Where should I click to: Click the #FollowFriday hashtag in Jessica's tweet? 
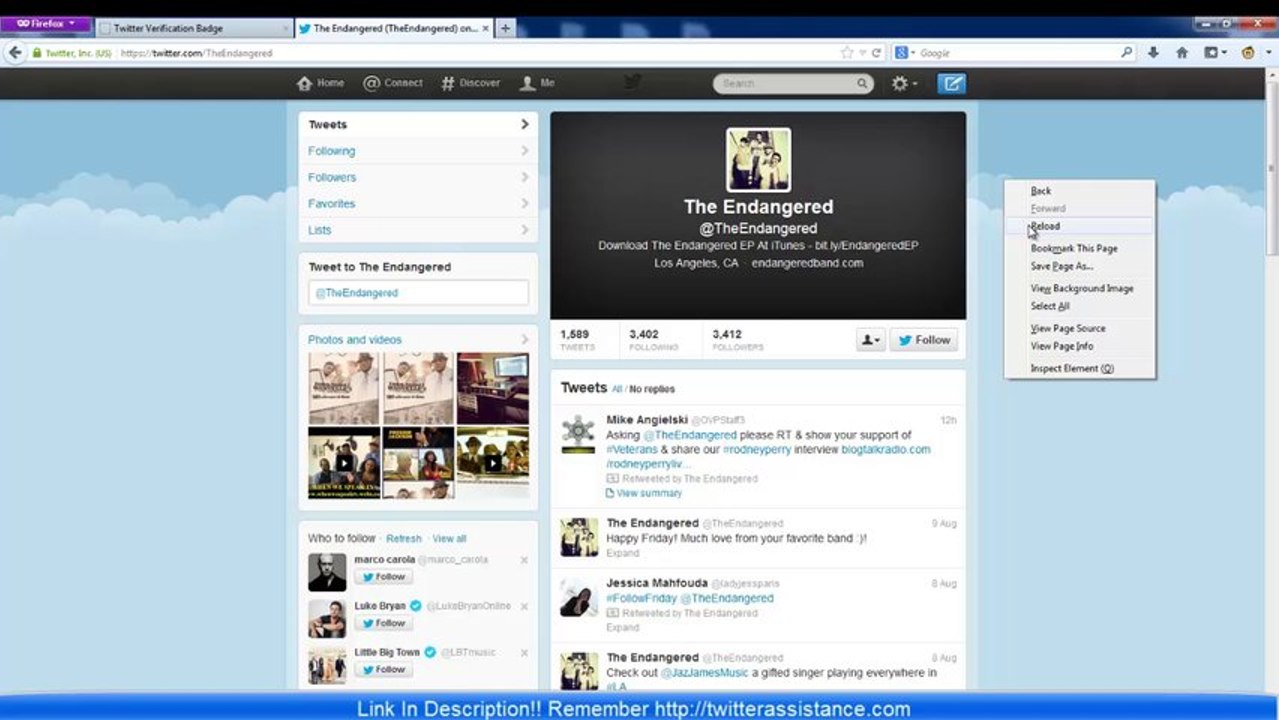pos(641,598)
